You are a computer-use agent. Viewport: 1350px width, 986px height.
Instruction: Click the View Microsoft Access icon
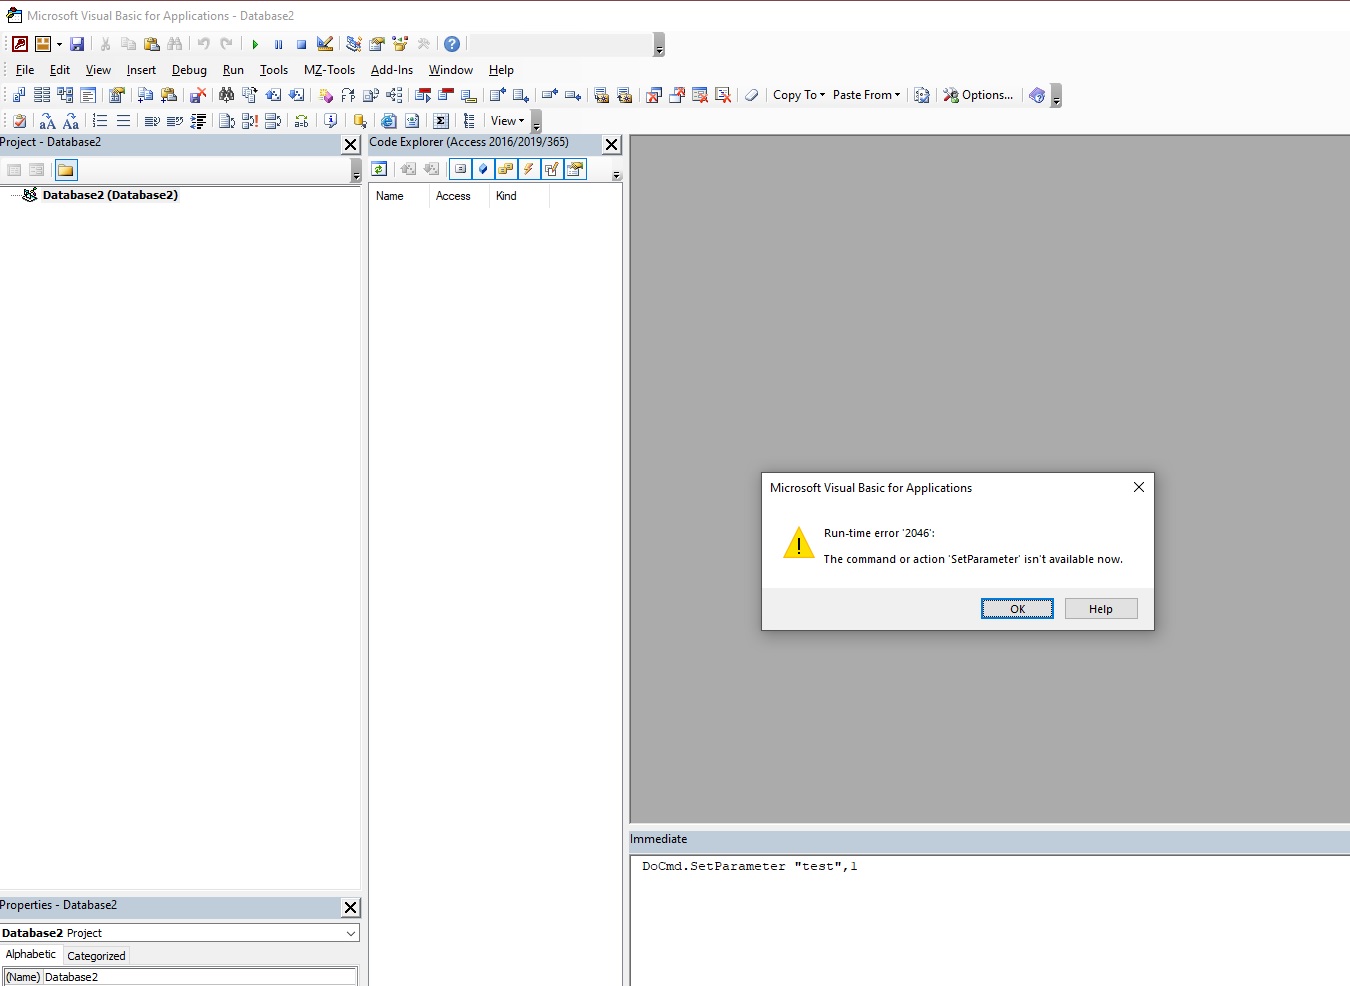coord(20,44)
